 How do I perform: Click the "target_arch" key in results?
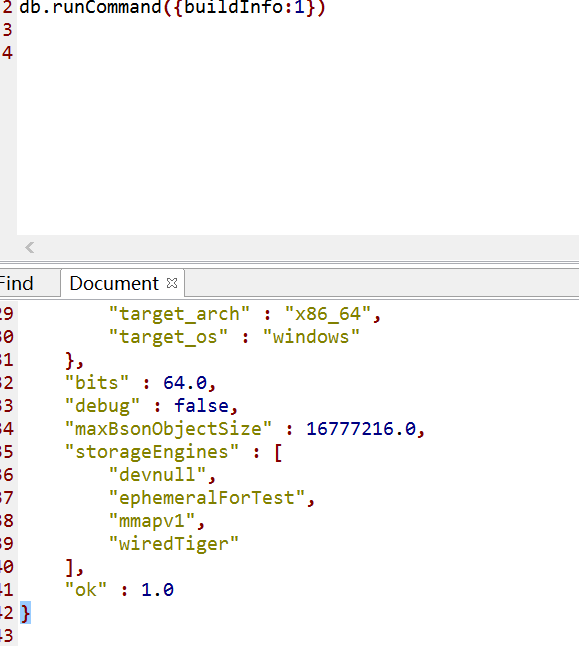click(179, 314)
